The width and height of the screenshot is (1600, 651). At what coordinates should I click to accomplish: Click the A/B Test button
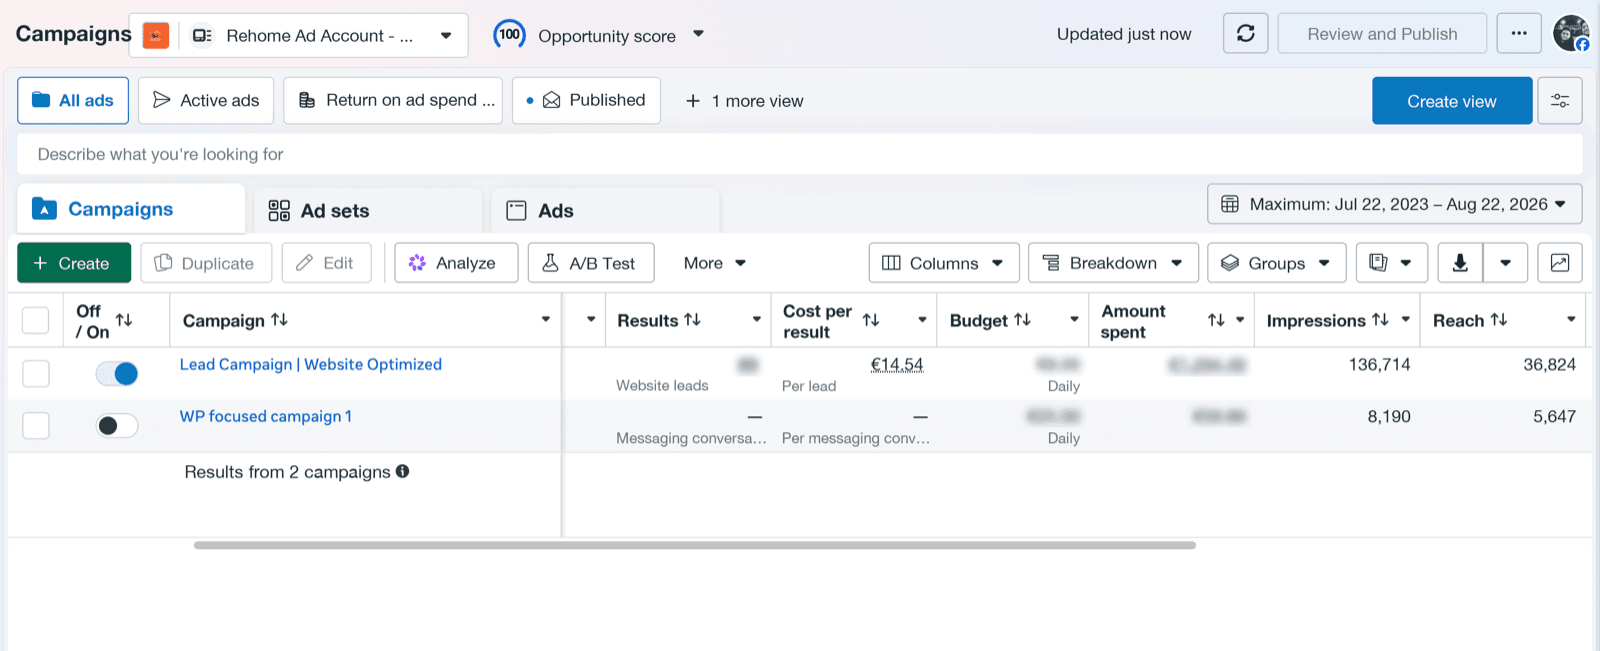pyautogui.click(x=591, y=263)
